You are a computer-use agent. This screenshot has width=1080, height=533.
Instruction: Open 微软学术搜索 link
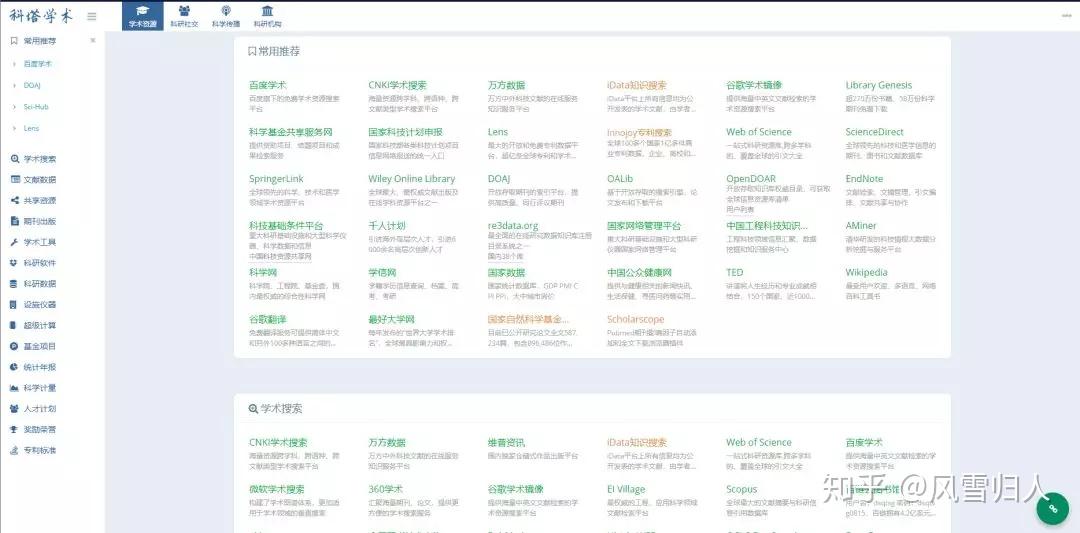pyautogui.click(x=277, y=490)
